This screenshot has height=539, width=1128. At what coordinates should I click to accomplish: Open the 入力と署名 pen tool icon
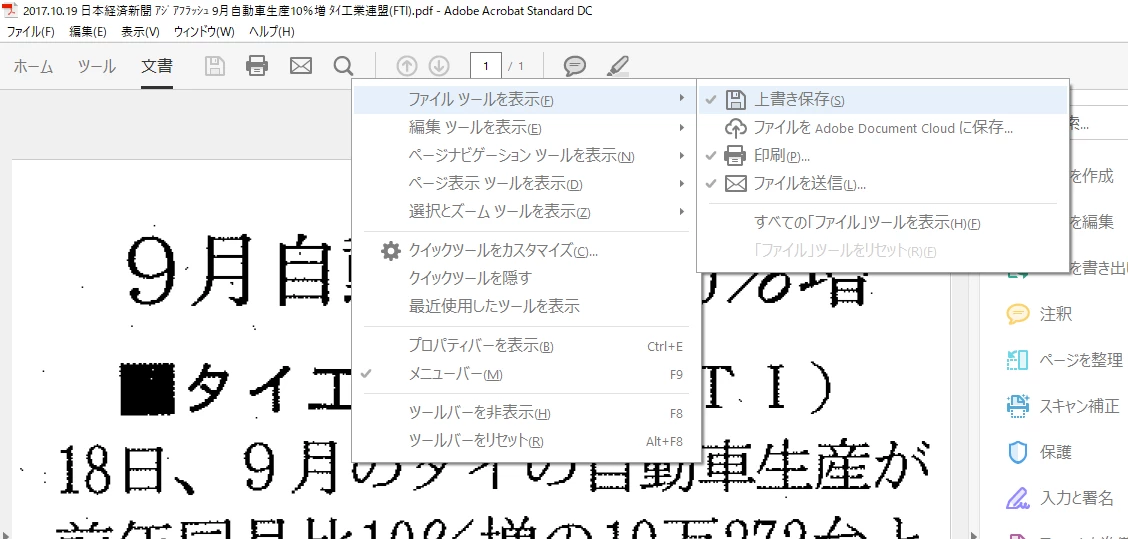pyautogui.click(x=1018, y=497)
